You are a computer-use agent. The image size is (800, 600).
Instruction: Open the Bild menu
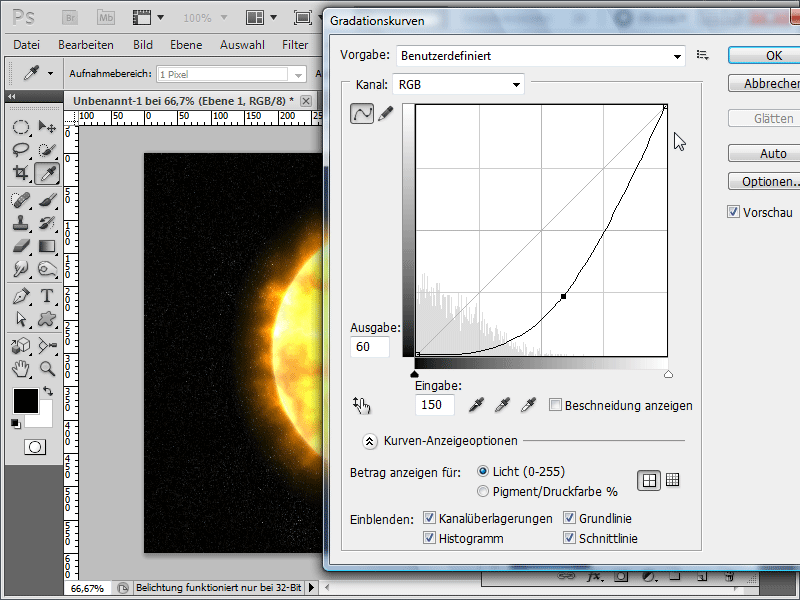click(x=143, y=45)
